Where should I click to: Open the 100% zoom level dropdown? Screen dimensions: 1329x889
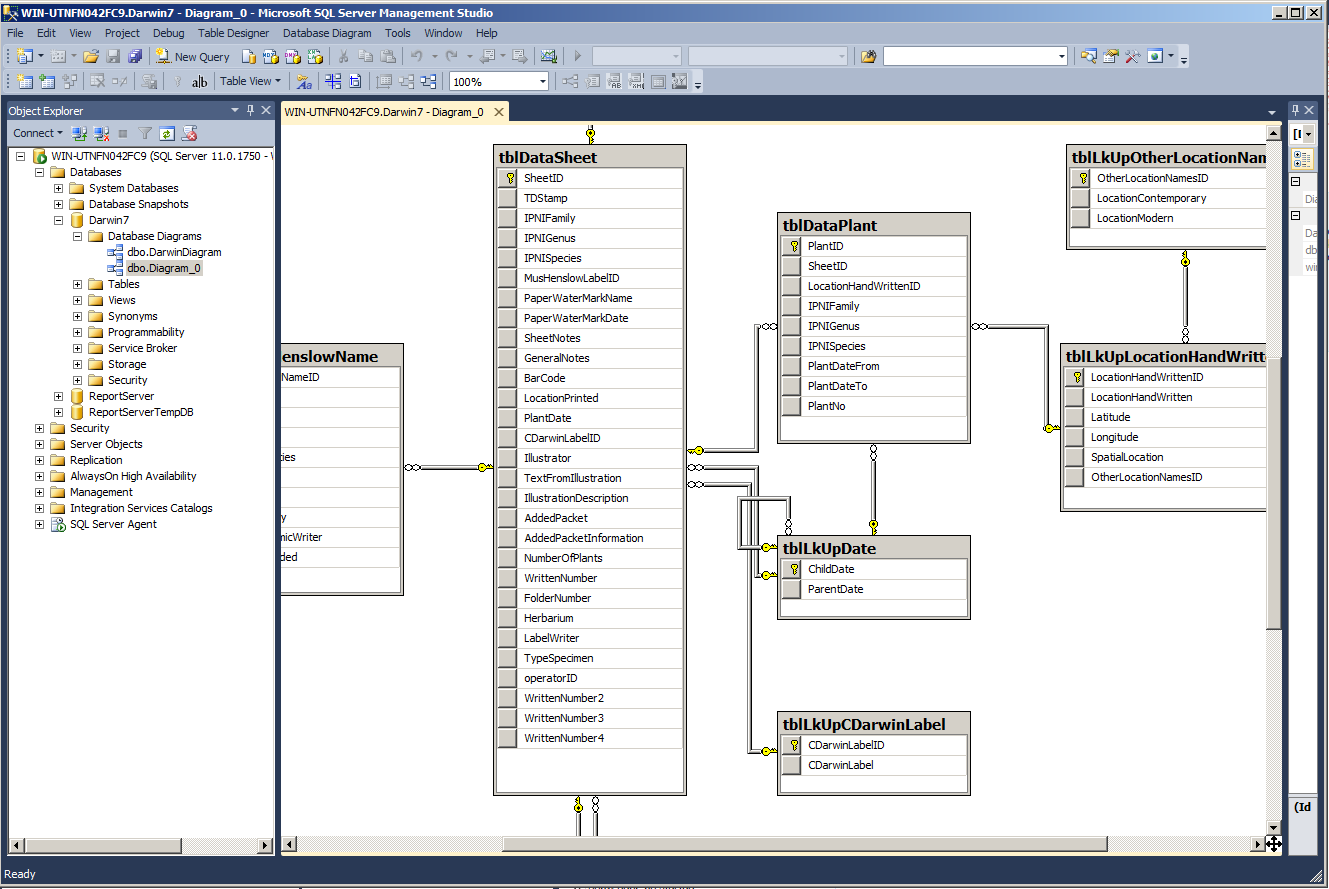(x=543, y=82)
